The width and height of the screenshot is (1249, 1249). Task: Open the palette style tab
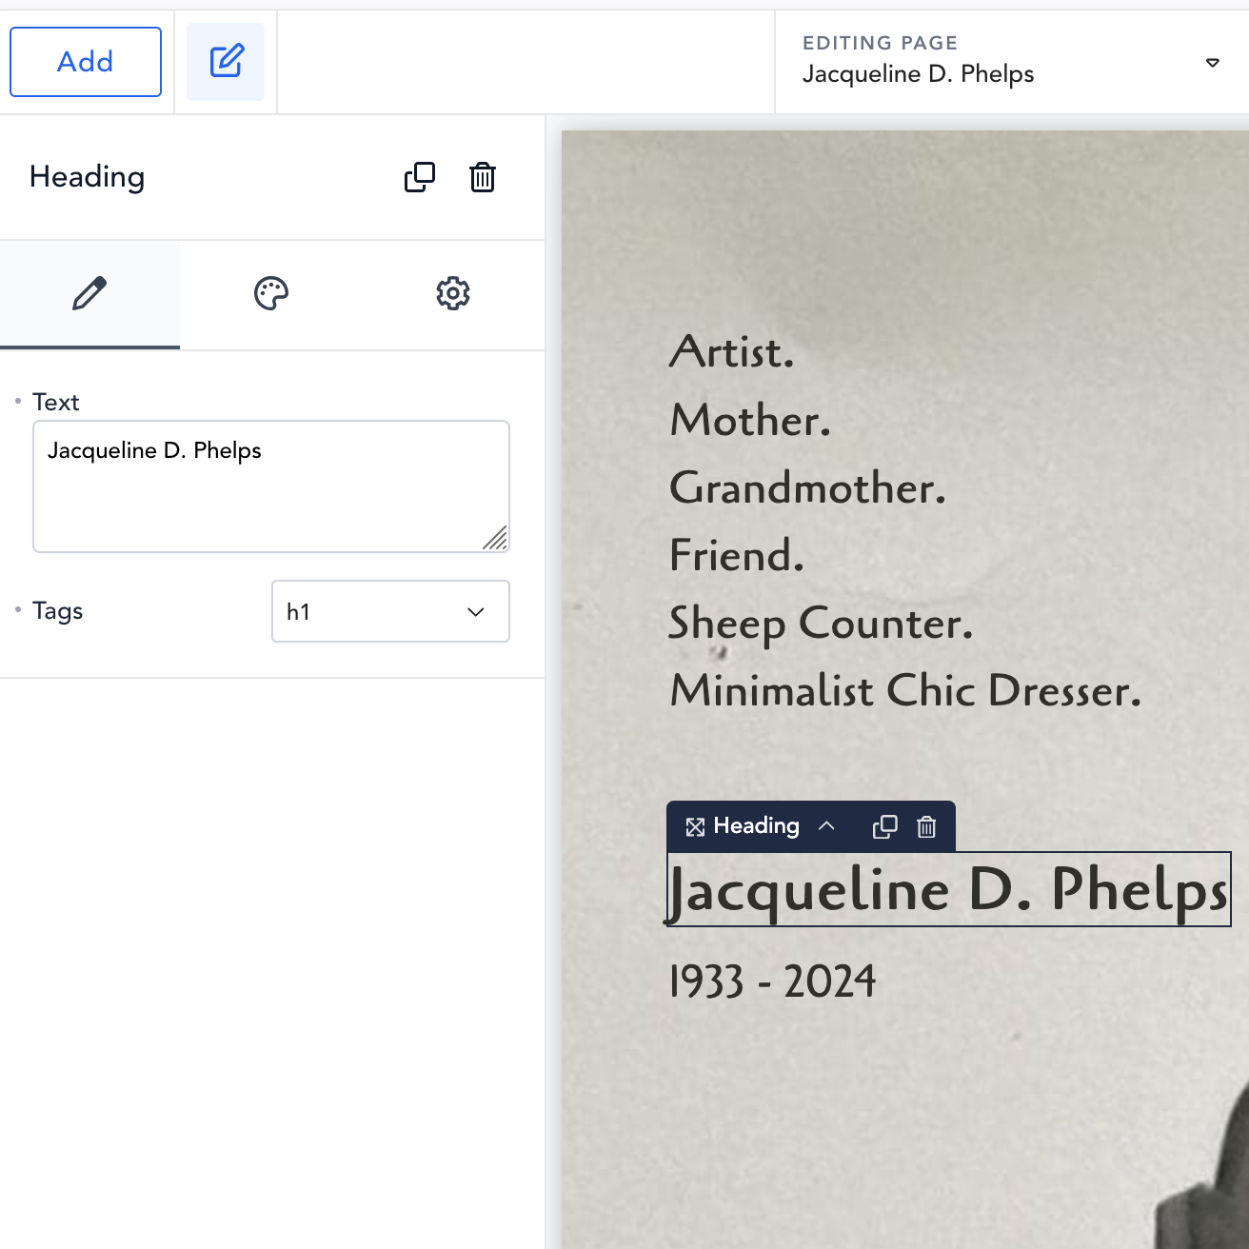[271, 294]
